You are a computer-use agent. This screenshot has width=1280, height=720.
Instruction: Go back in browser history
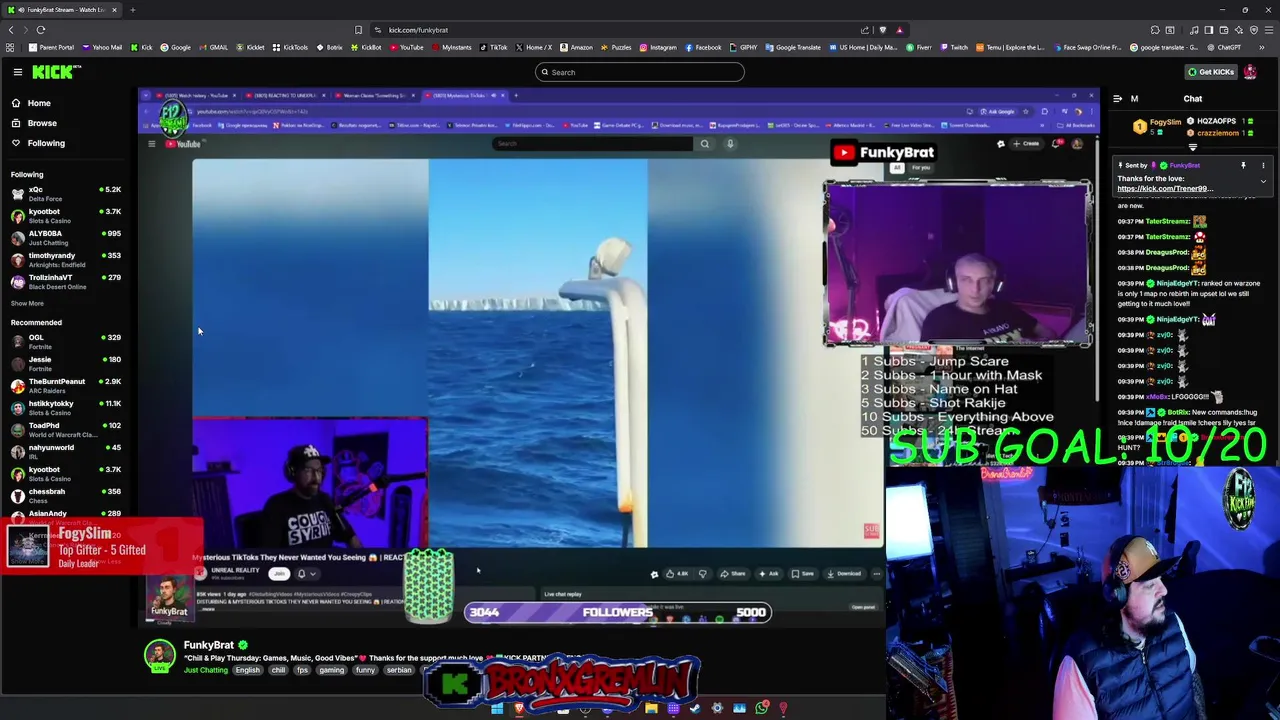pos(11,30)
